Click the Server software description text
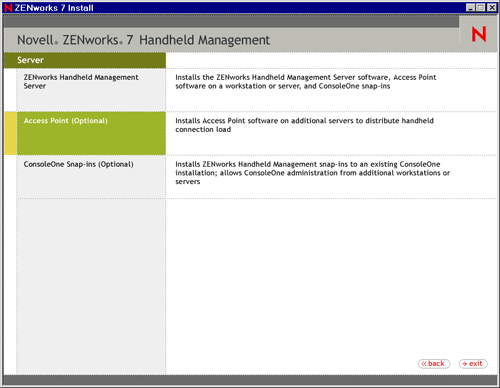The width and height of the screenshot is (500, 388). 306,82
